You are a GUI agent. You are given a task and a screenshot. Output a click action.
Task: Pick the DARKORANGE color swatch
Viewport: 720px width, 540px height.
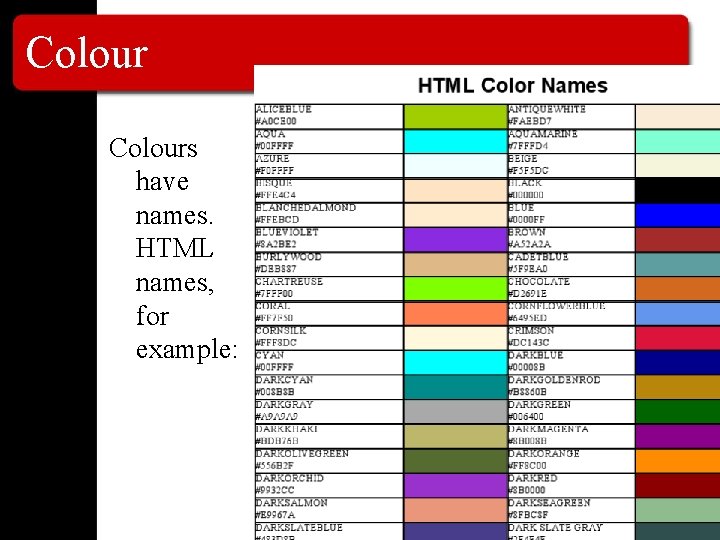[x=678, y=461]
